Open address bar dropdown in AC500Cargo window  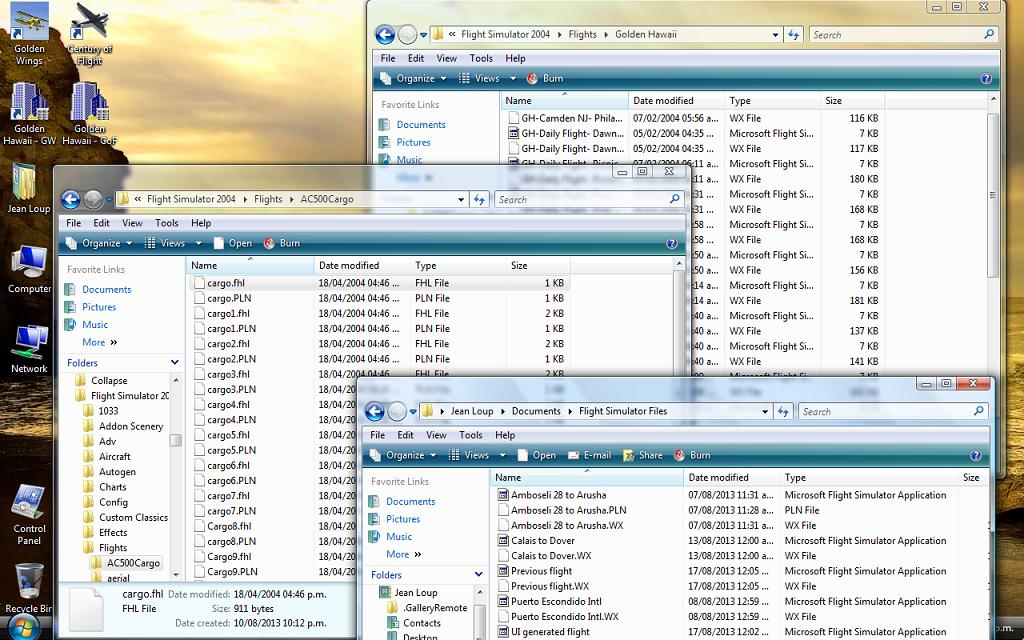click(x=461, y=200)
